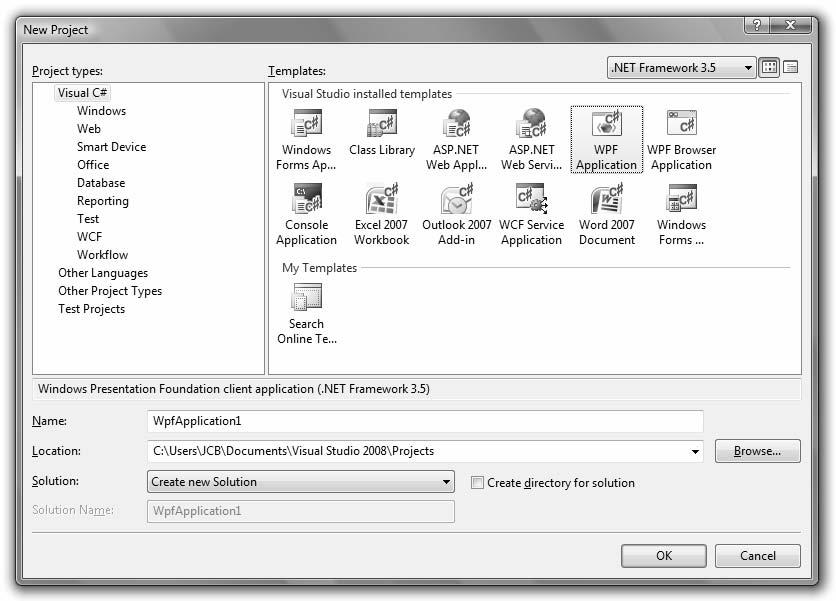
Task: Close the New Project dialog
Action: (x=791, y=25)
